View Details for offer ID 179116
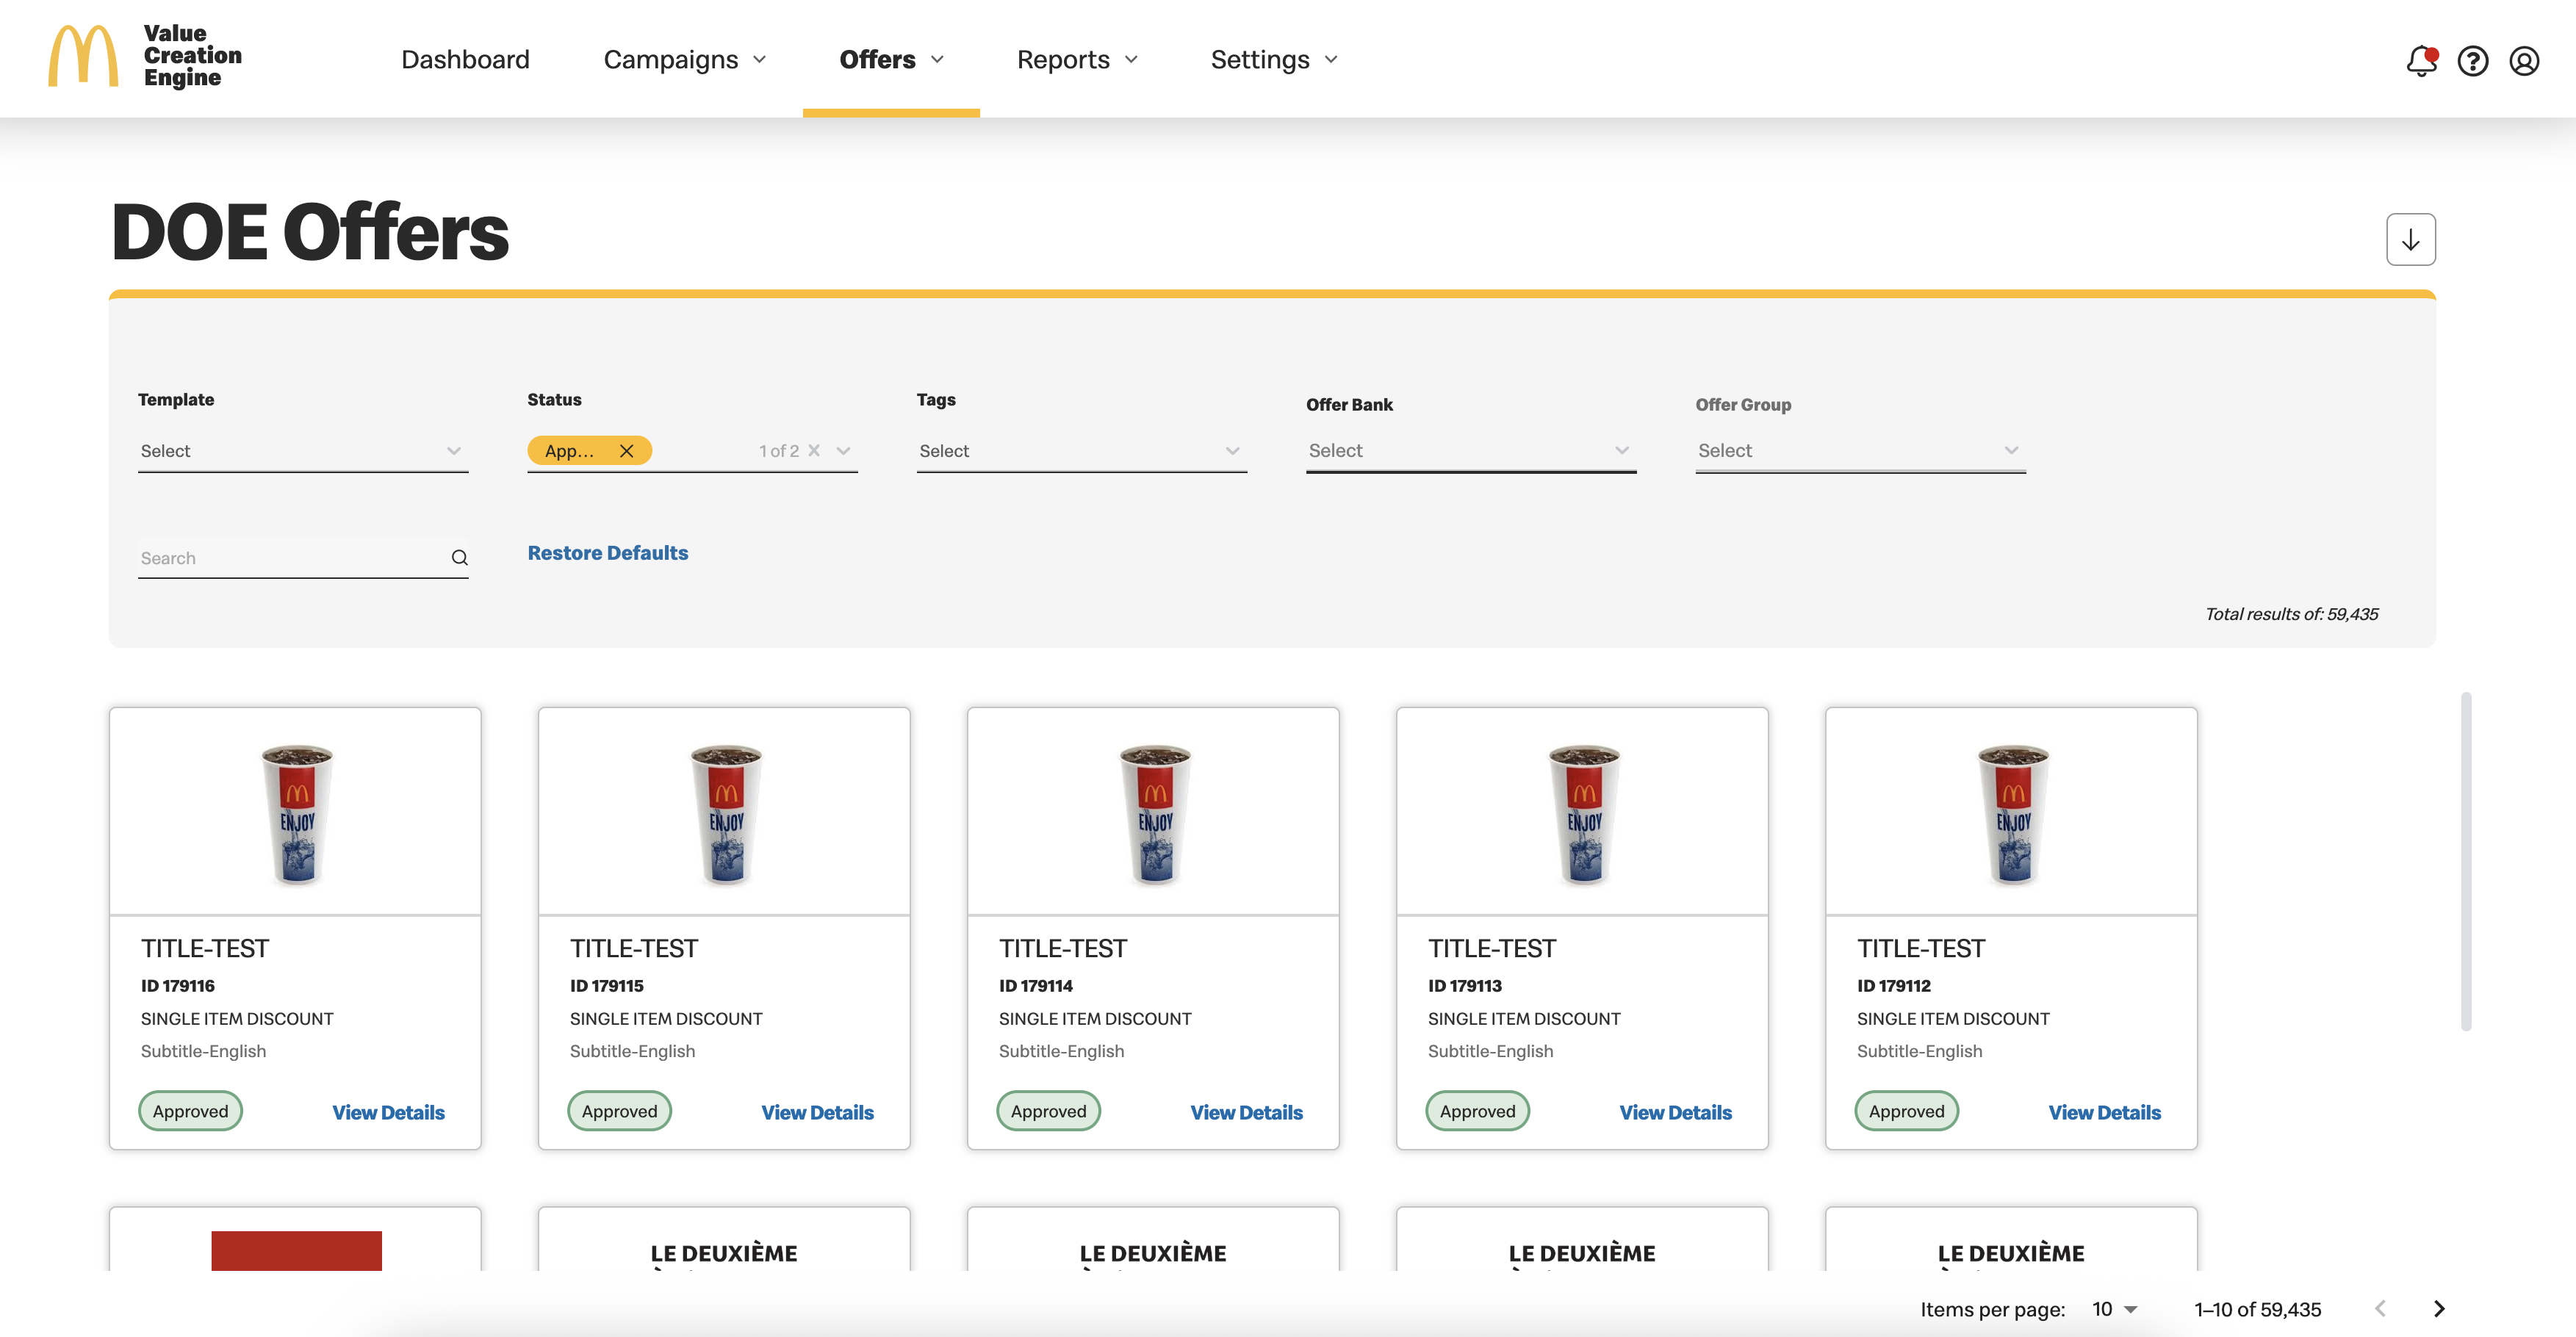2576x1337 pixels. pyautogui.click(x=388, y=1113)
